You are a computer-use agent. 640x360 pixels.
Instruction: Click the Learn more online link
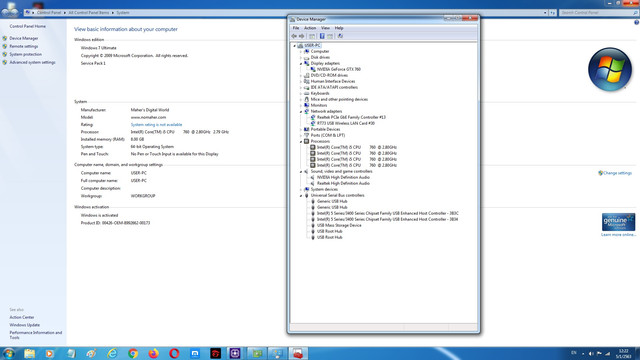(618, 235)
